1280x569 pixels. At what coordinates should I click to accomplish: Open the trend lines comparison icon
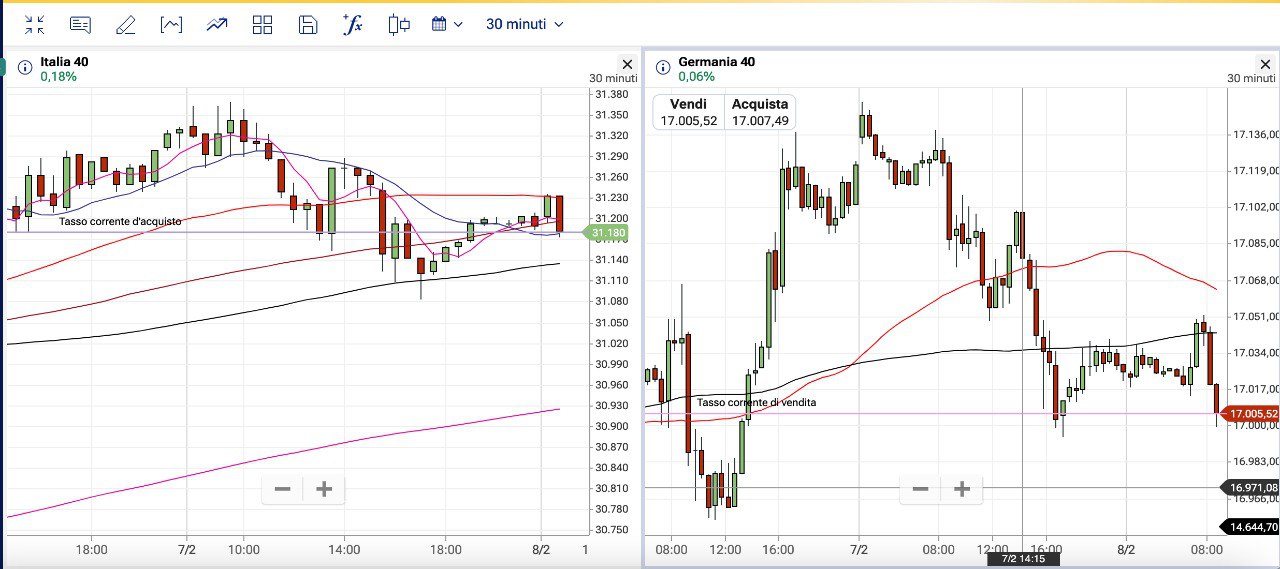click(x=217, y=24)
